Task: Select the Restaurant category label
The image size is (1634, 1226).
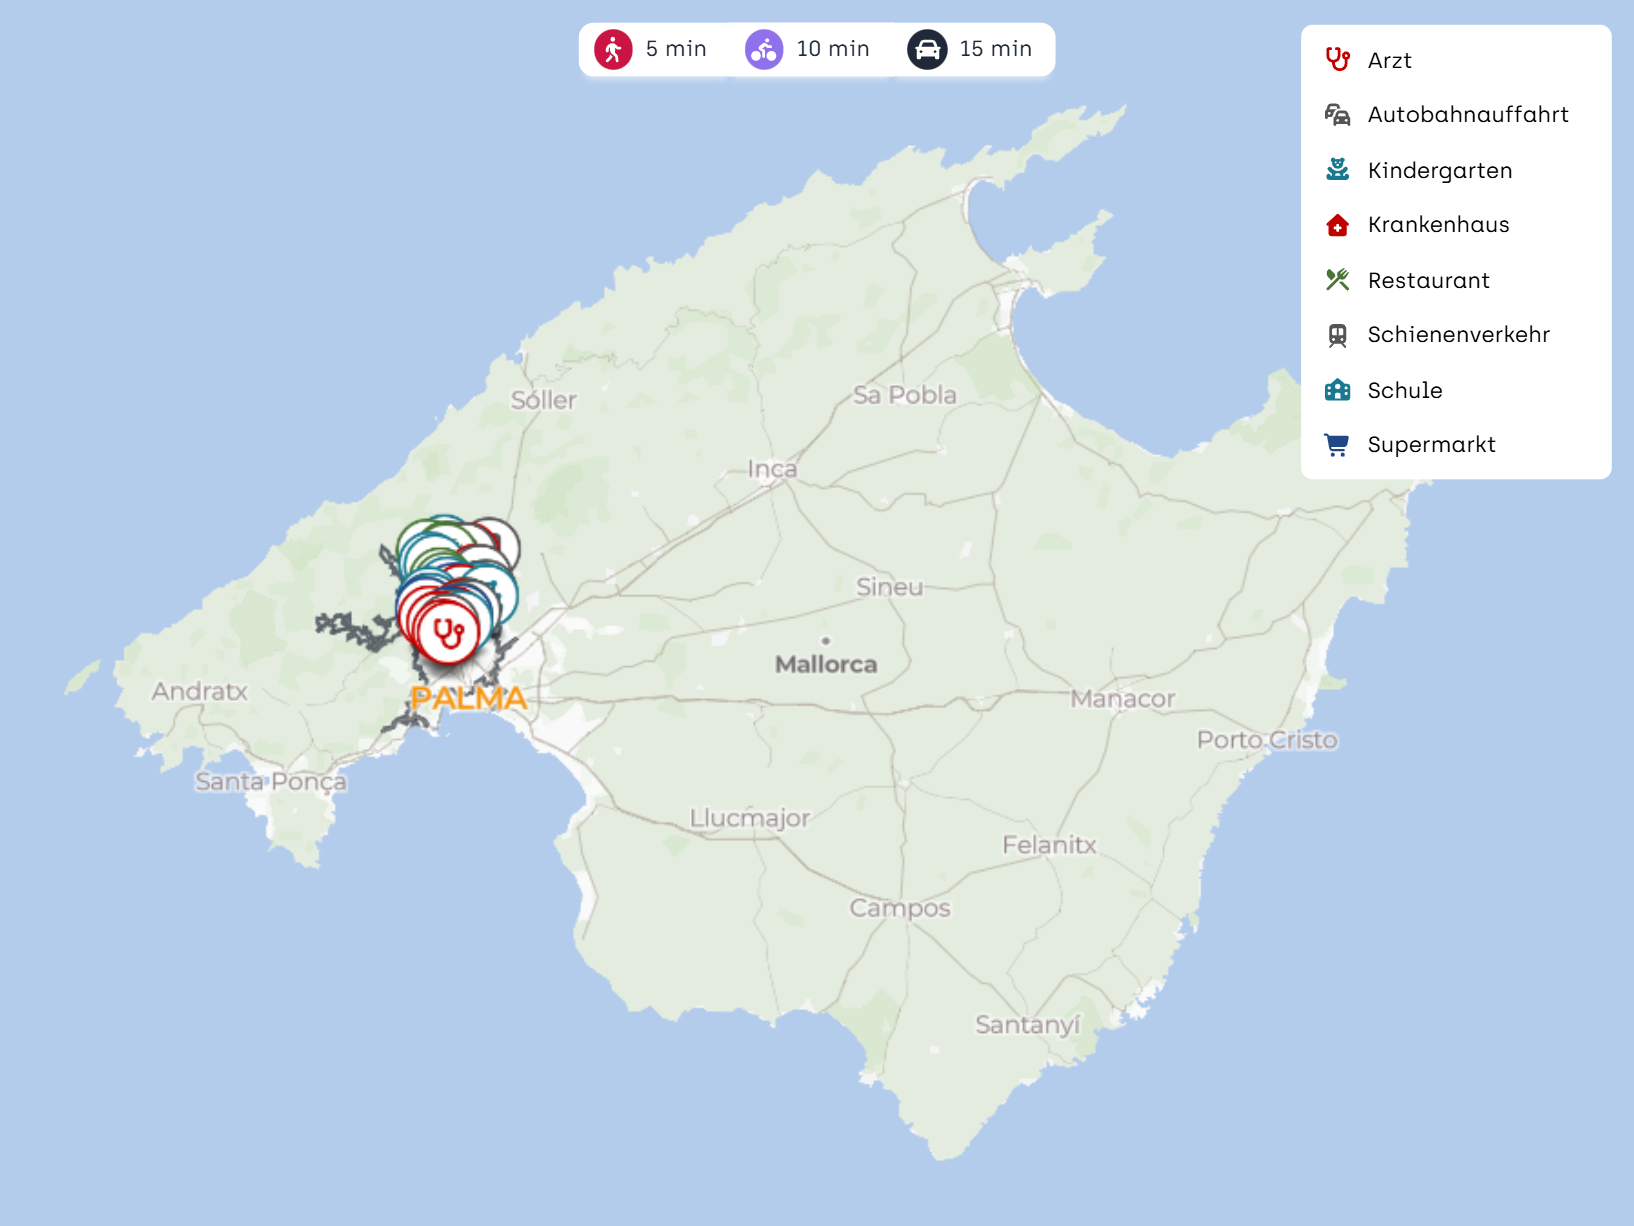Action: tap(1428, 280)
